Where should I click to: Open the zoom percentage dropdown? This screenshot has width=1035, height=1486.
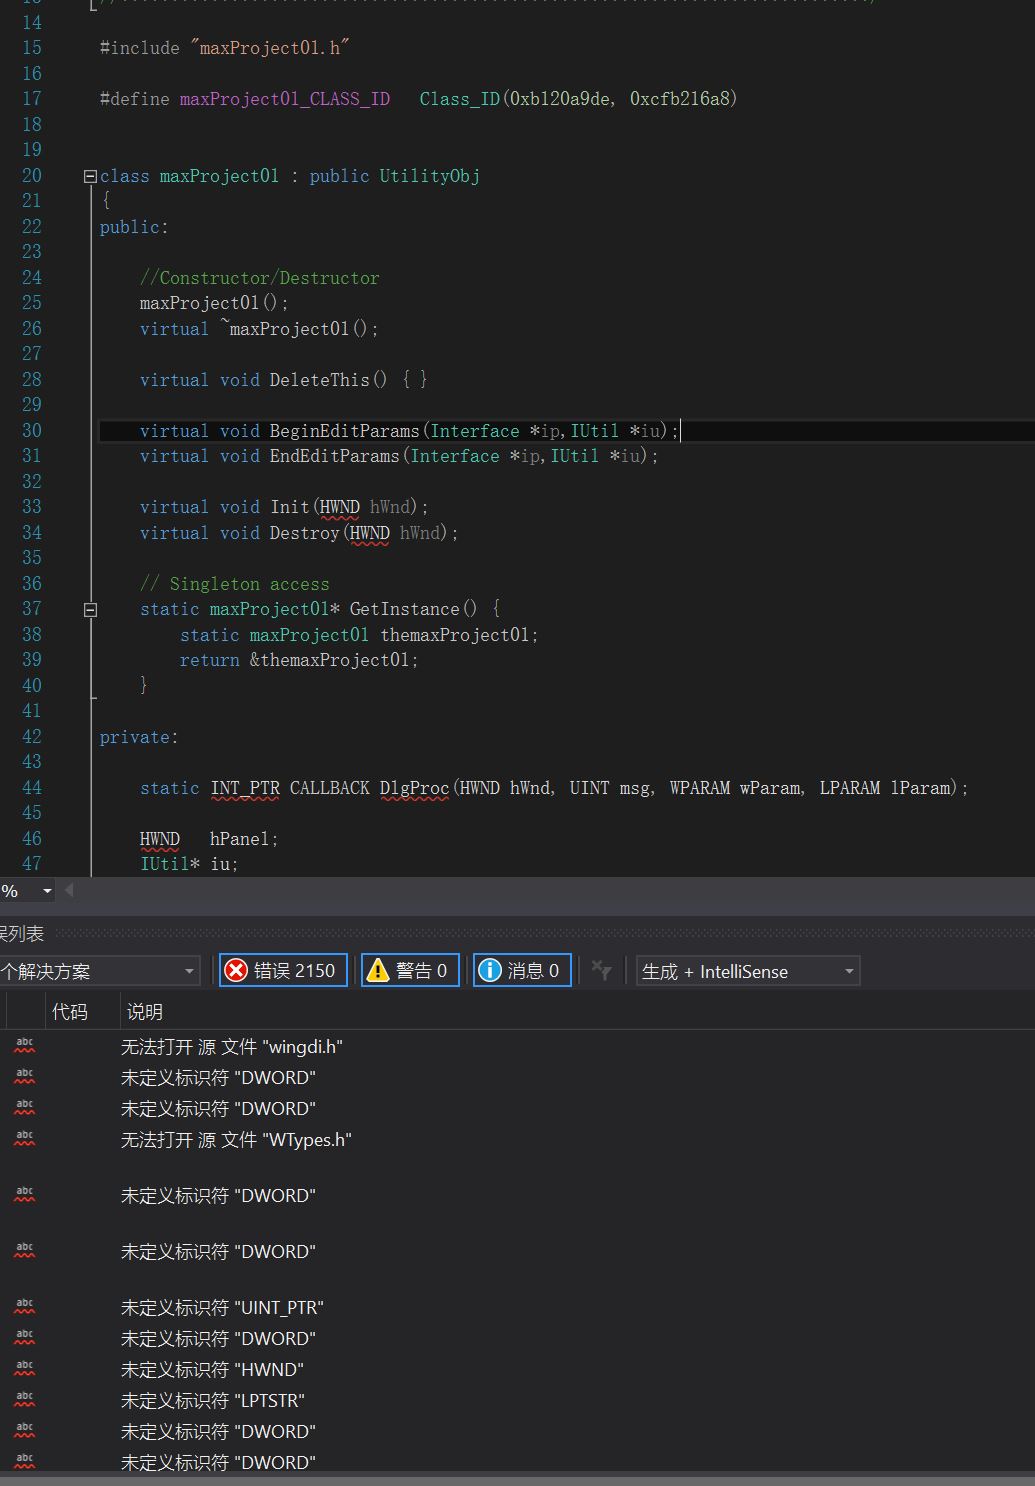pyautogui.click(x=46, y=891)
